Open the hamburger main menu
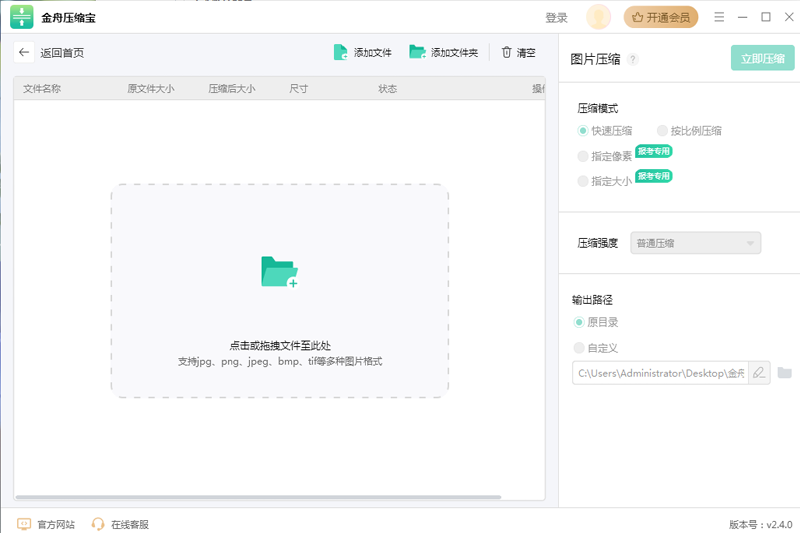Image resolution: width=800 pixels, height=533 pixels. pos(719,17)
